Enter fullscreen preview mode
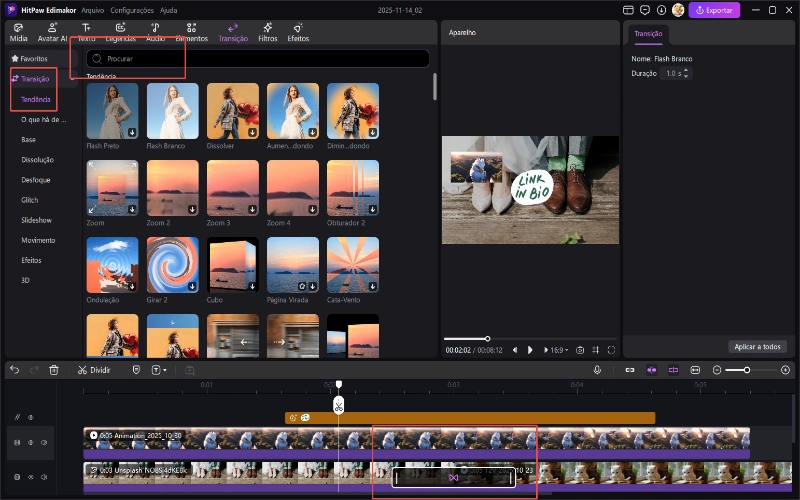 tap(611, 350)
